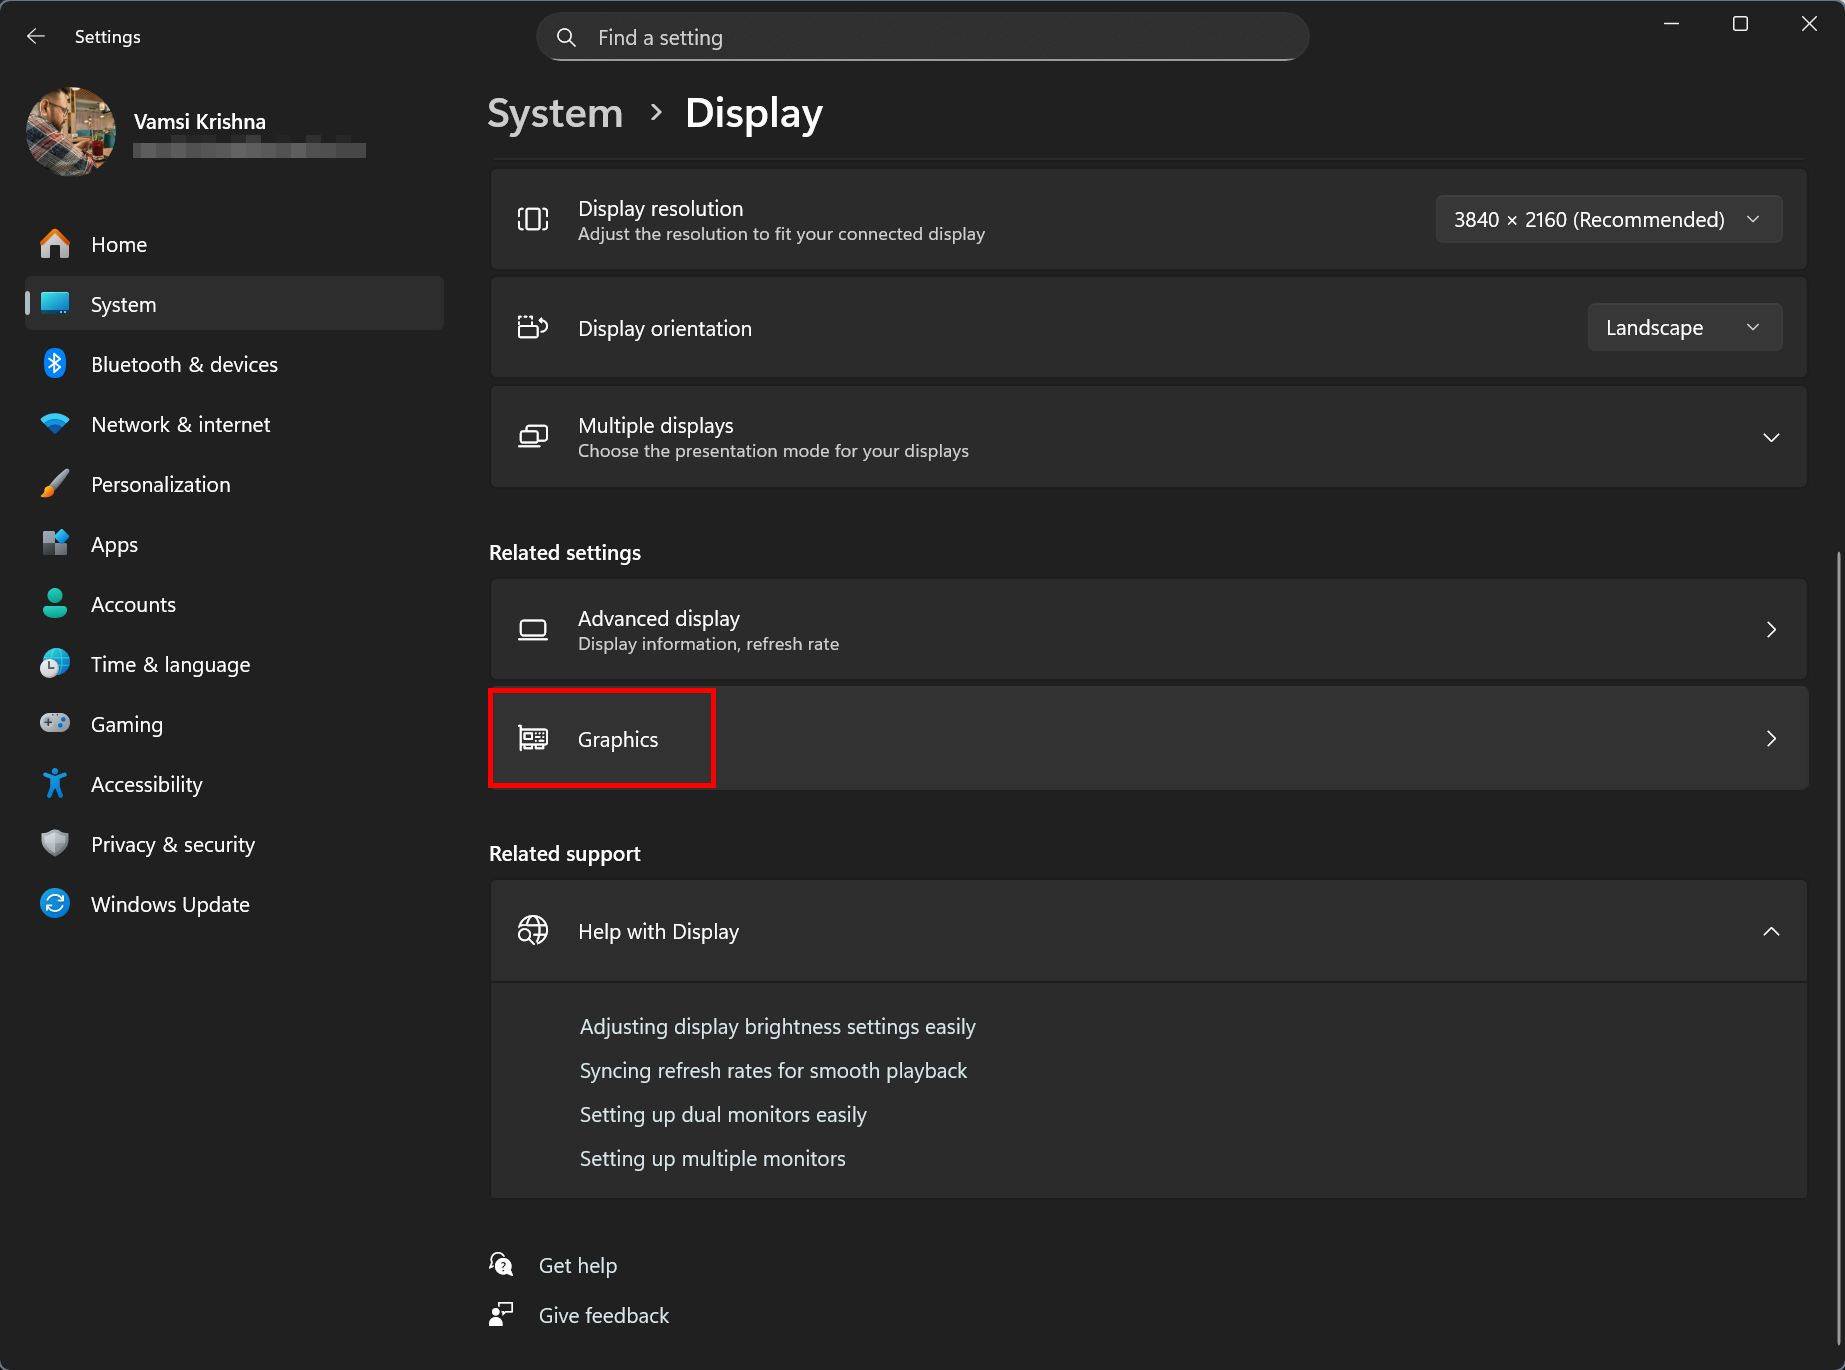This screenshot has height=1370, width=1845.
Task: Click the Give feedback link
Action: (604, 1316)
